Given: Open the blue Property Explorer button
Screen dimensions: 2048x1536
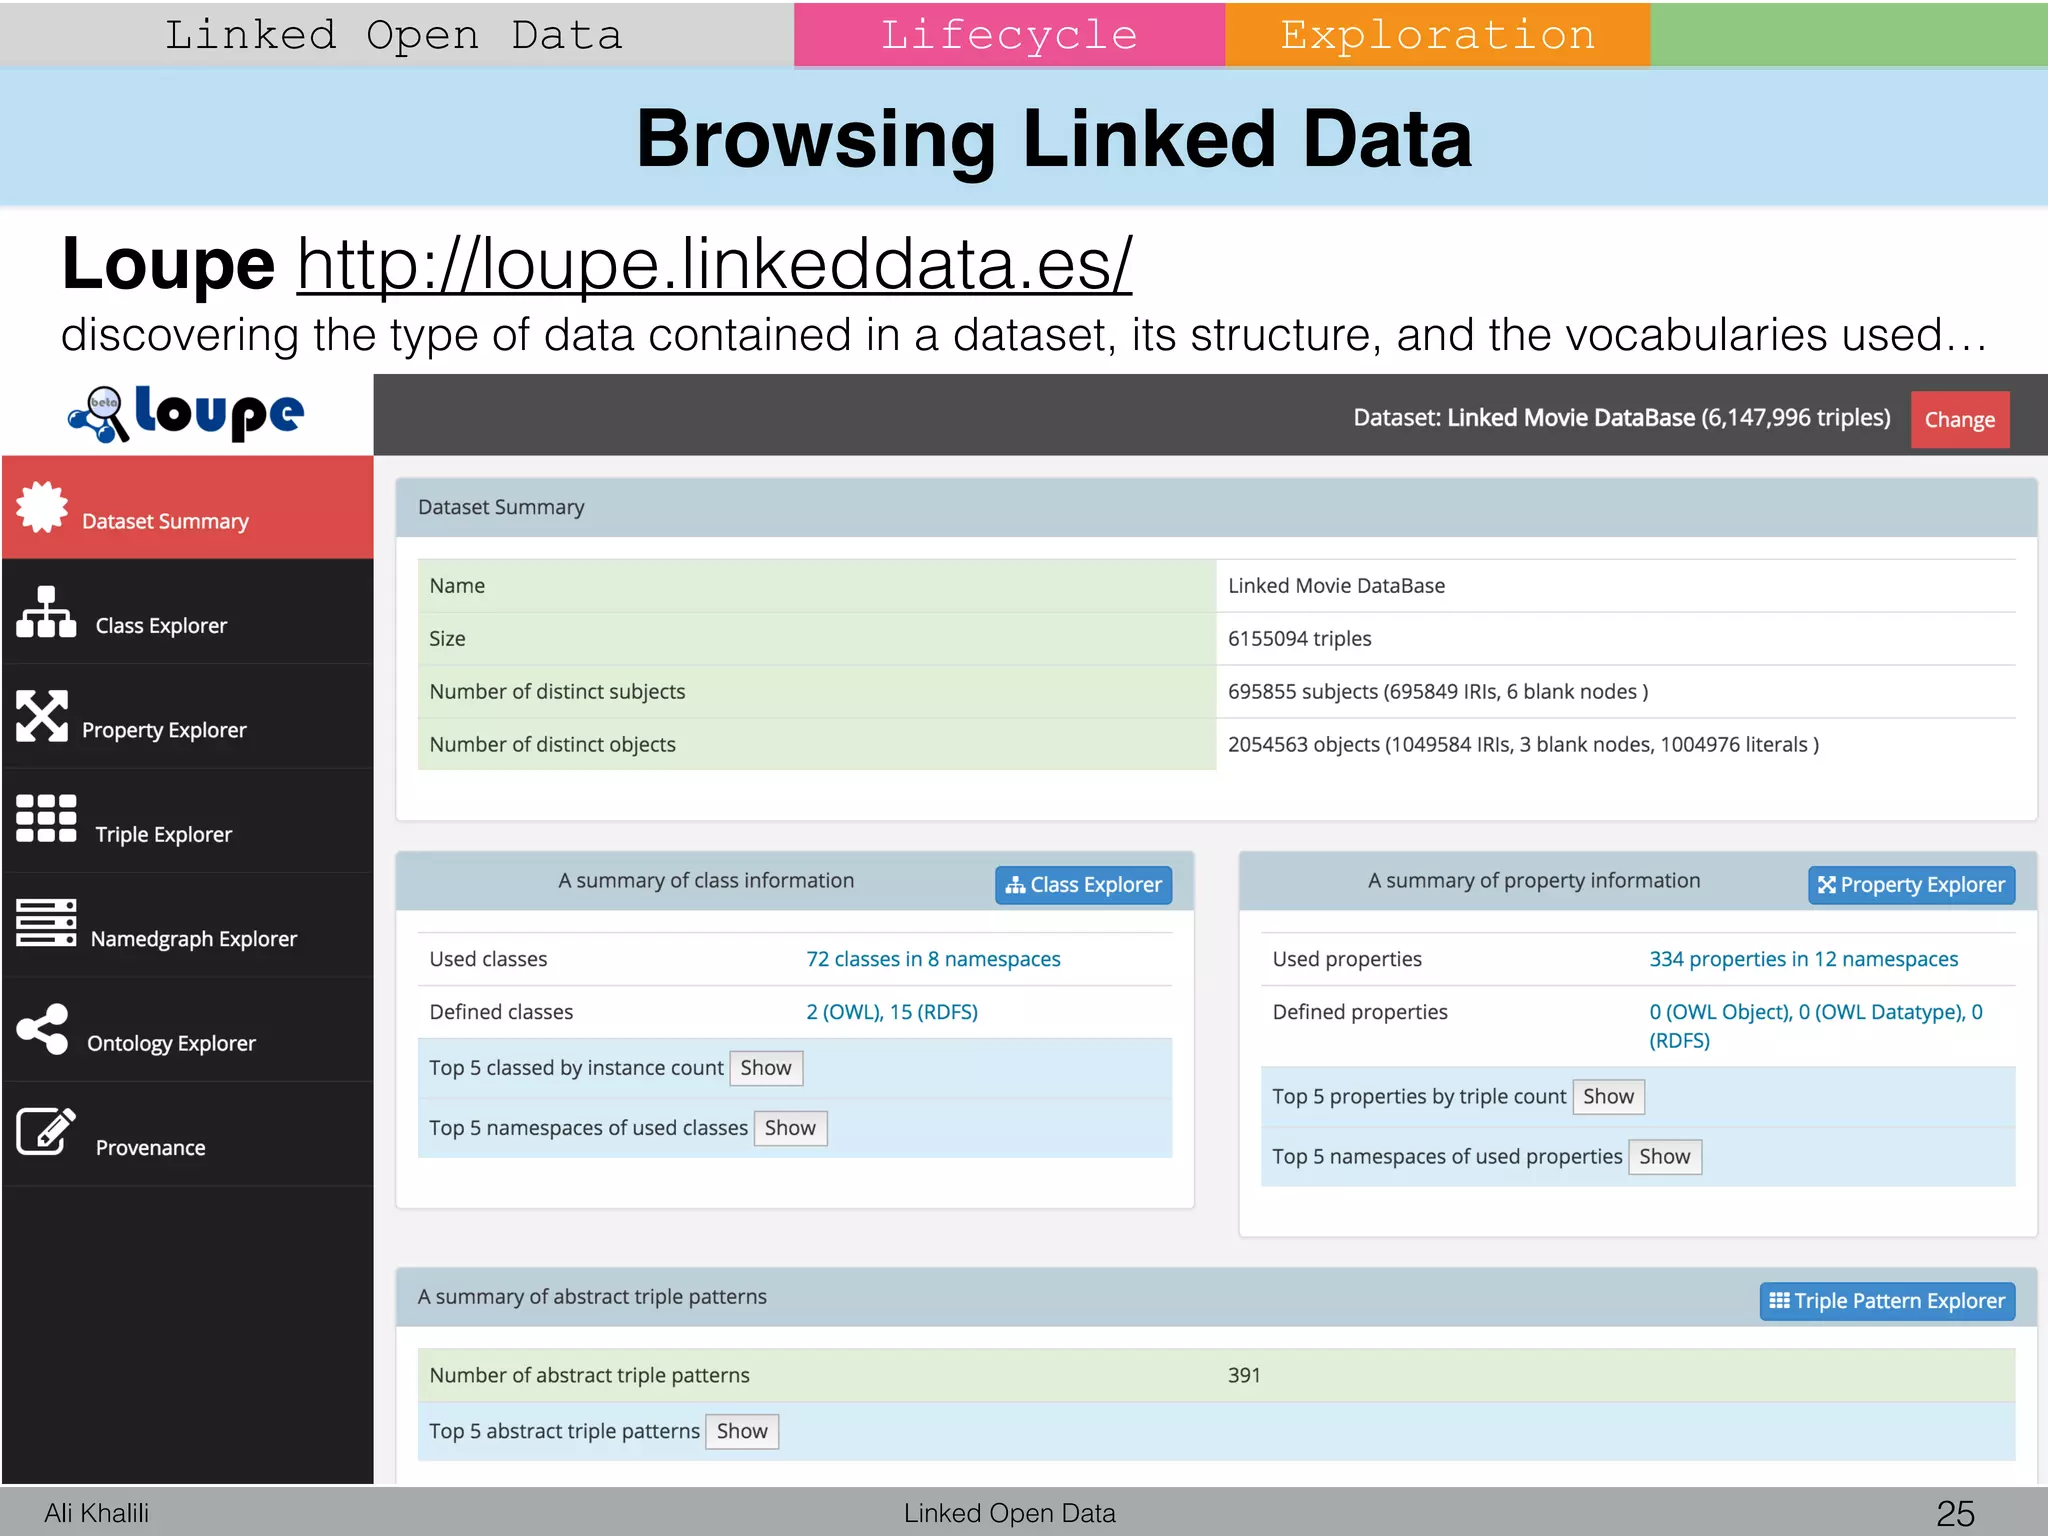Looking at the screenshot, I should [1910, 885].
